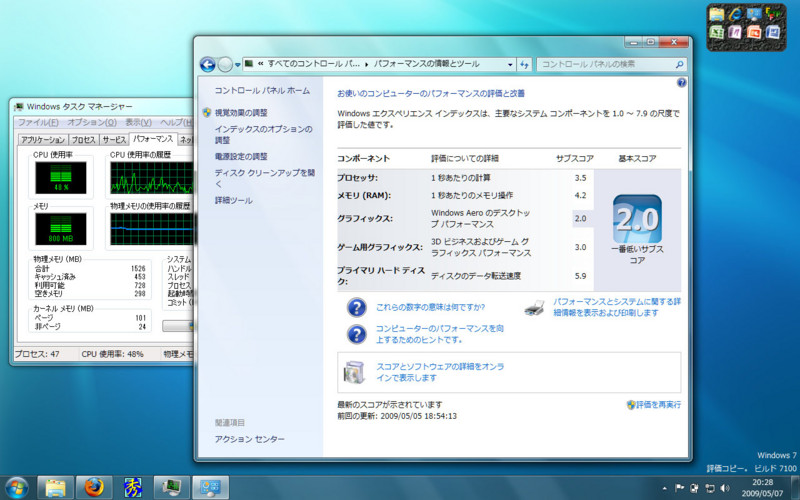
Task: Click the software box icon for online details
Action: point(354,372)
